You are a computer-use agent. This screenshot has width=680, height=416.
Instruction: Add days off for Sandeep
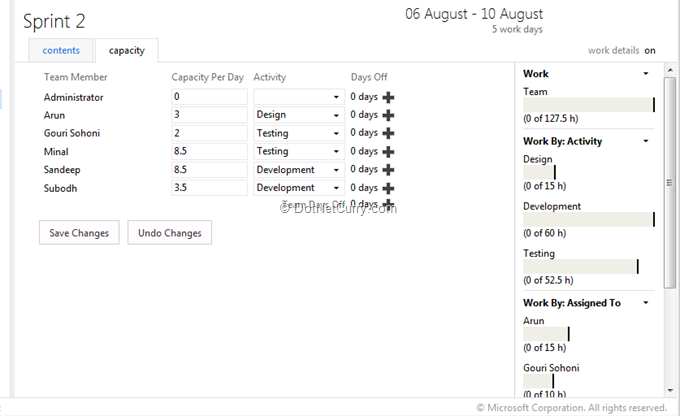pos(388,170)
